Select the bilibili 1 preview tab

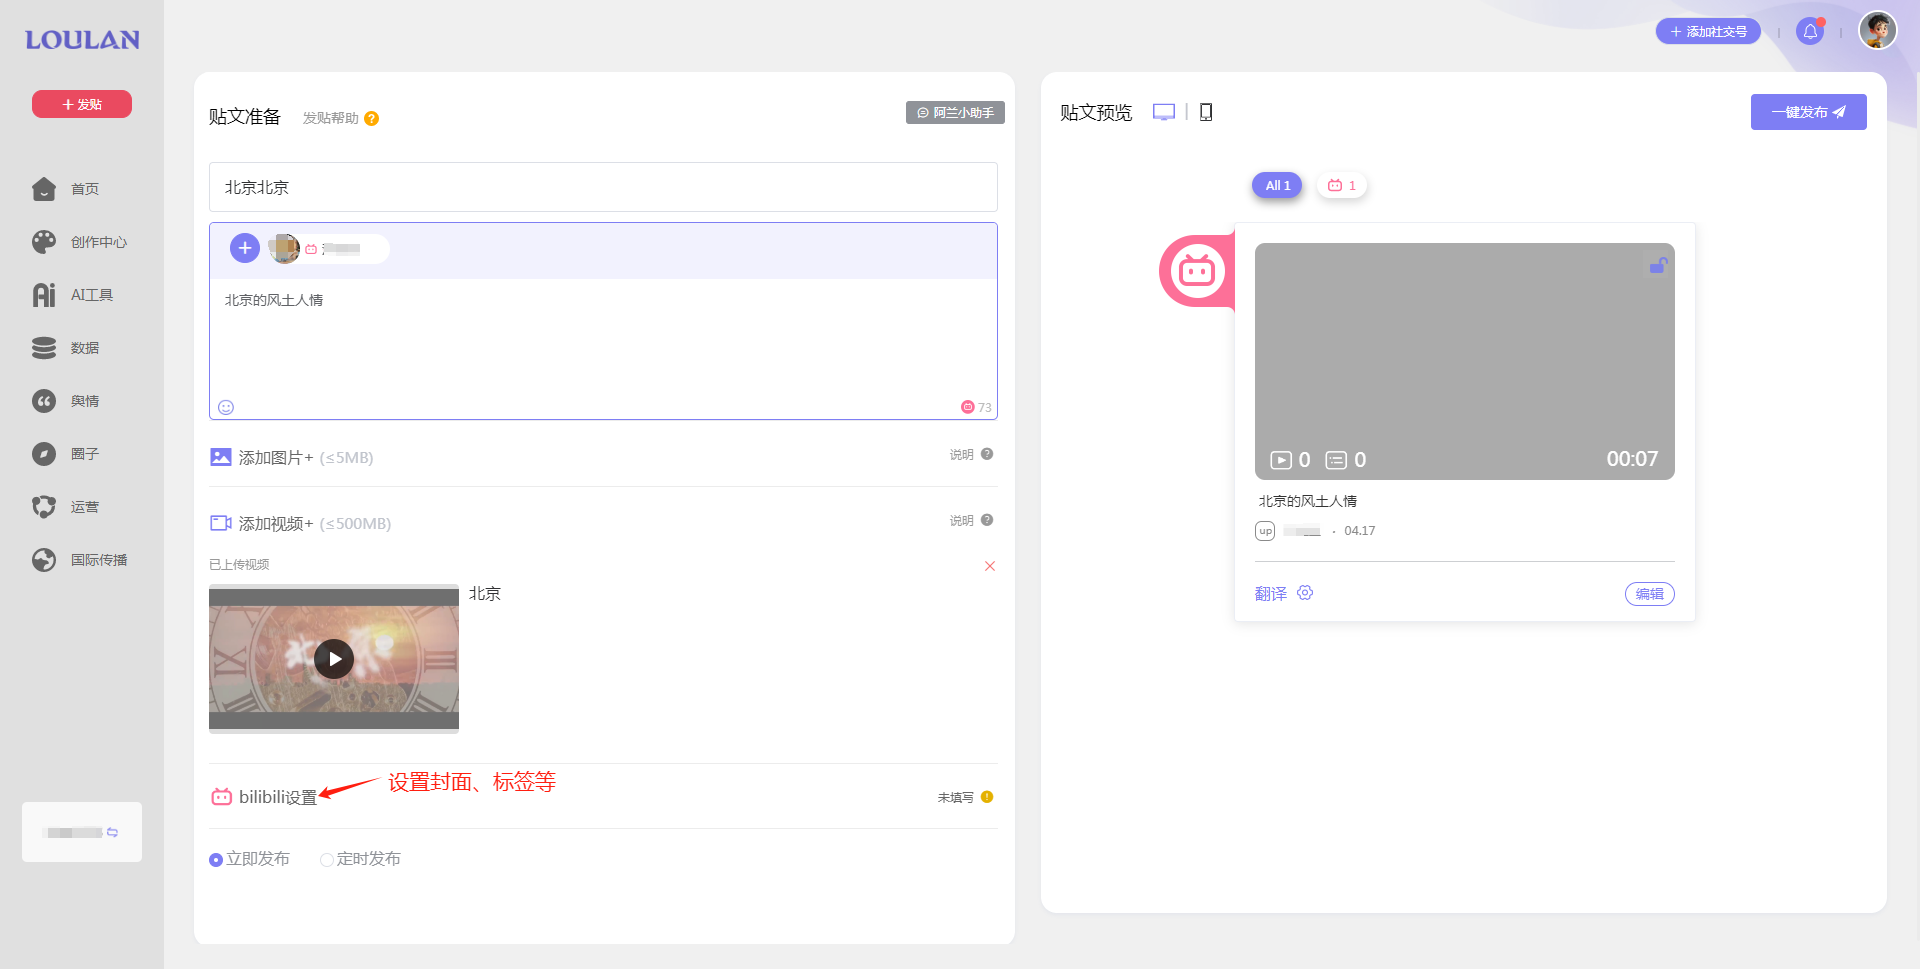pyautogui.click(x=1341, y=185)
